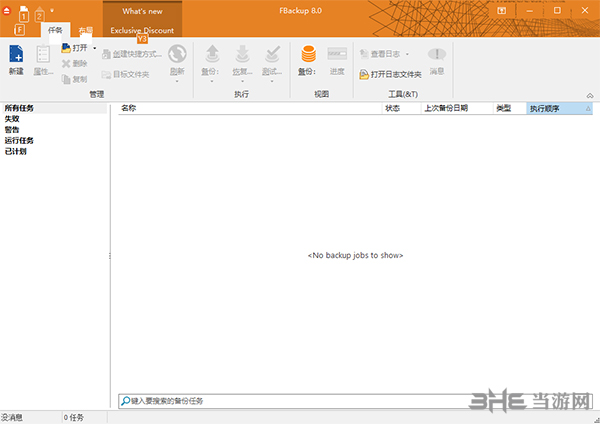The height and width of the screenshot is (424, 600).
Task: Click 0 任务 status bar entry
Action: coord(73,417)
